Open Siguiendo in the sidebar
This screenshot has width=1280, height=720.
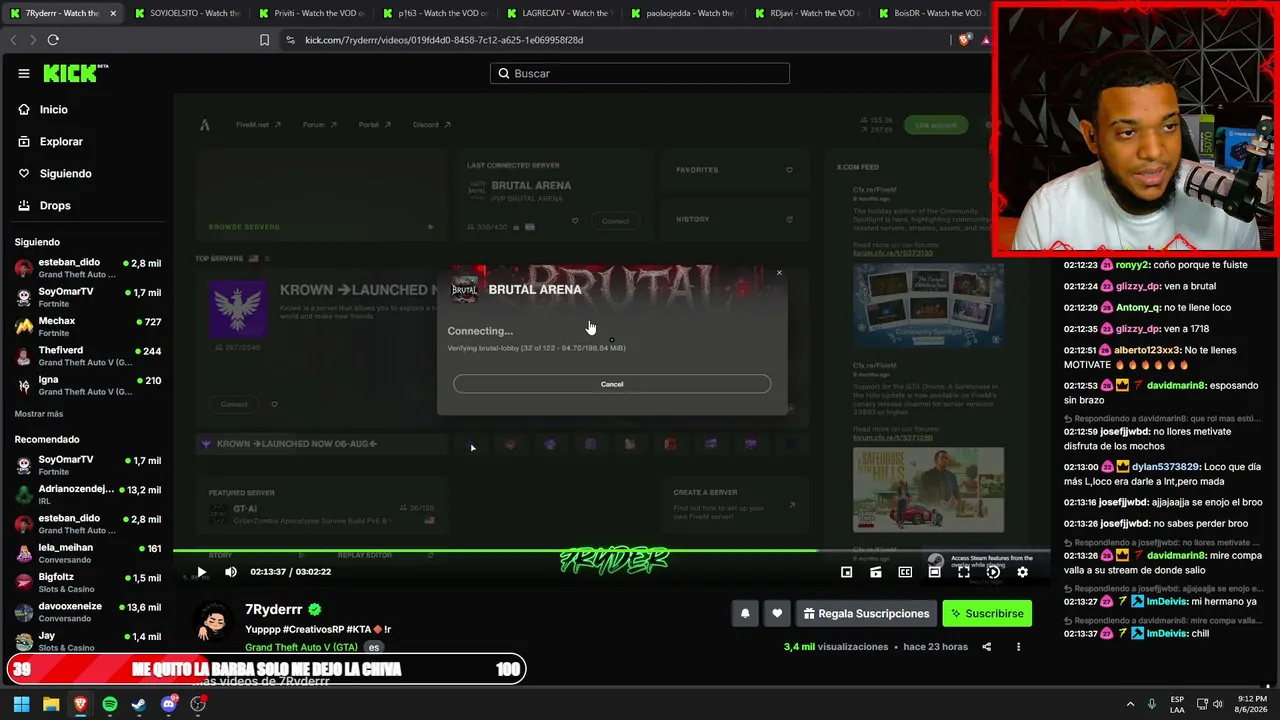[65, 174]
